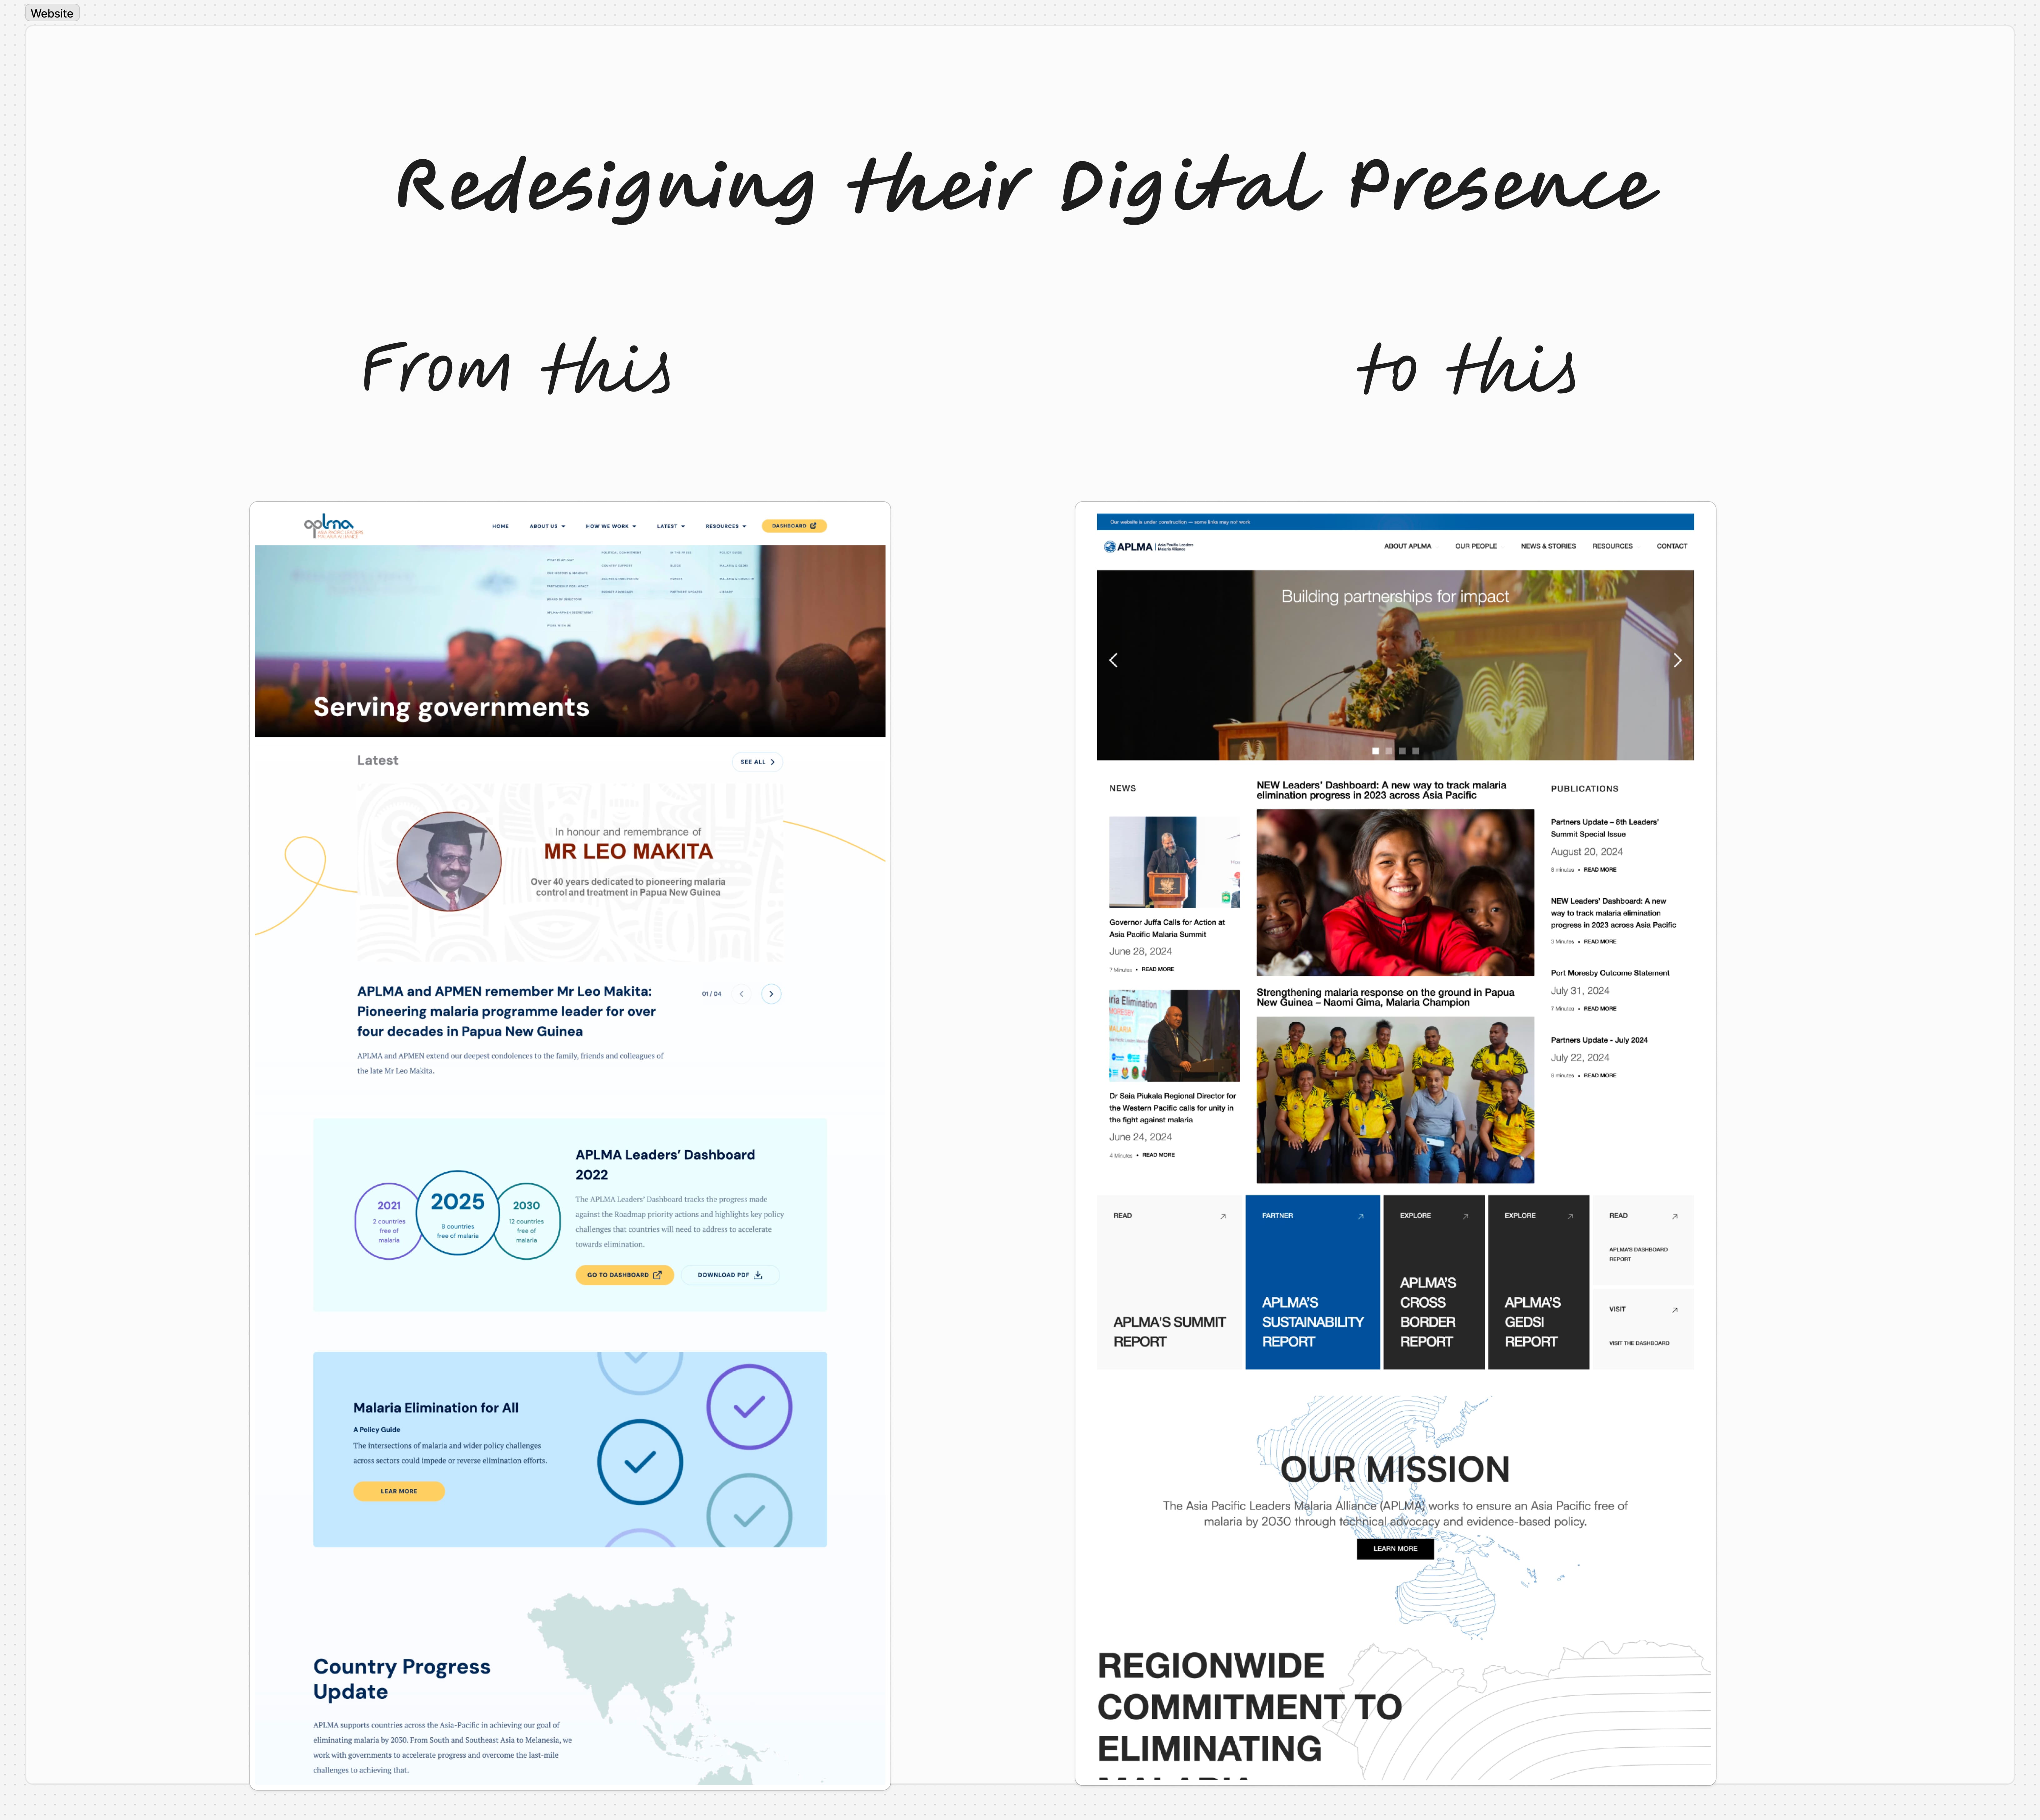Click arrow icon on CROSS BORDER REPORT card
2040x1820 pixels.
[x=1466, y=1217]
